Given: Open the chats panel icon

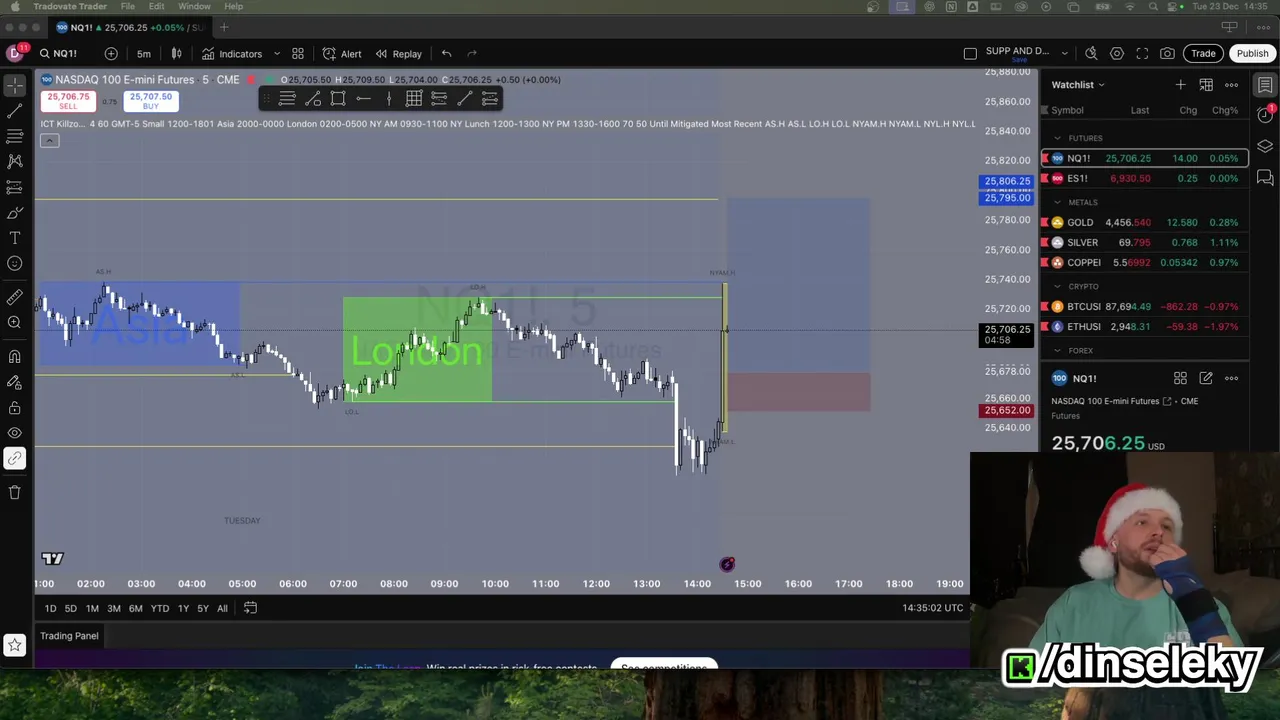Looking at the screenshot, I should [x=1265, y=178].
